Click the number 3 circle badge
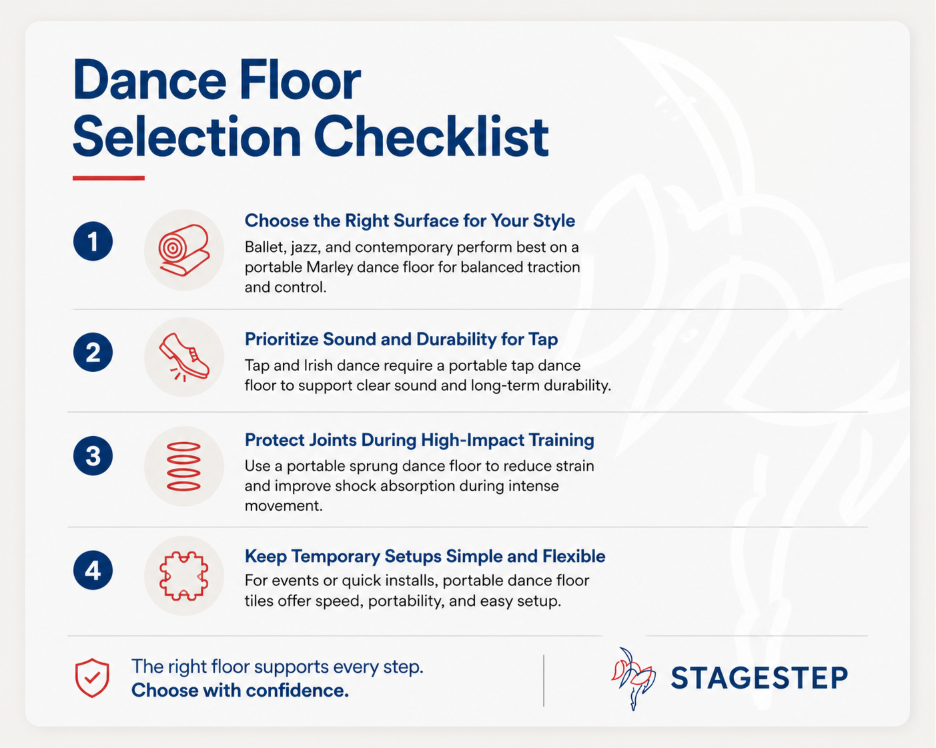The height and width of the screenshot is (748, 936). [x=93, y=458]
